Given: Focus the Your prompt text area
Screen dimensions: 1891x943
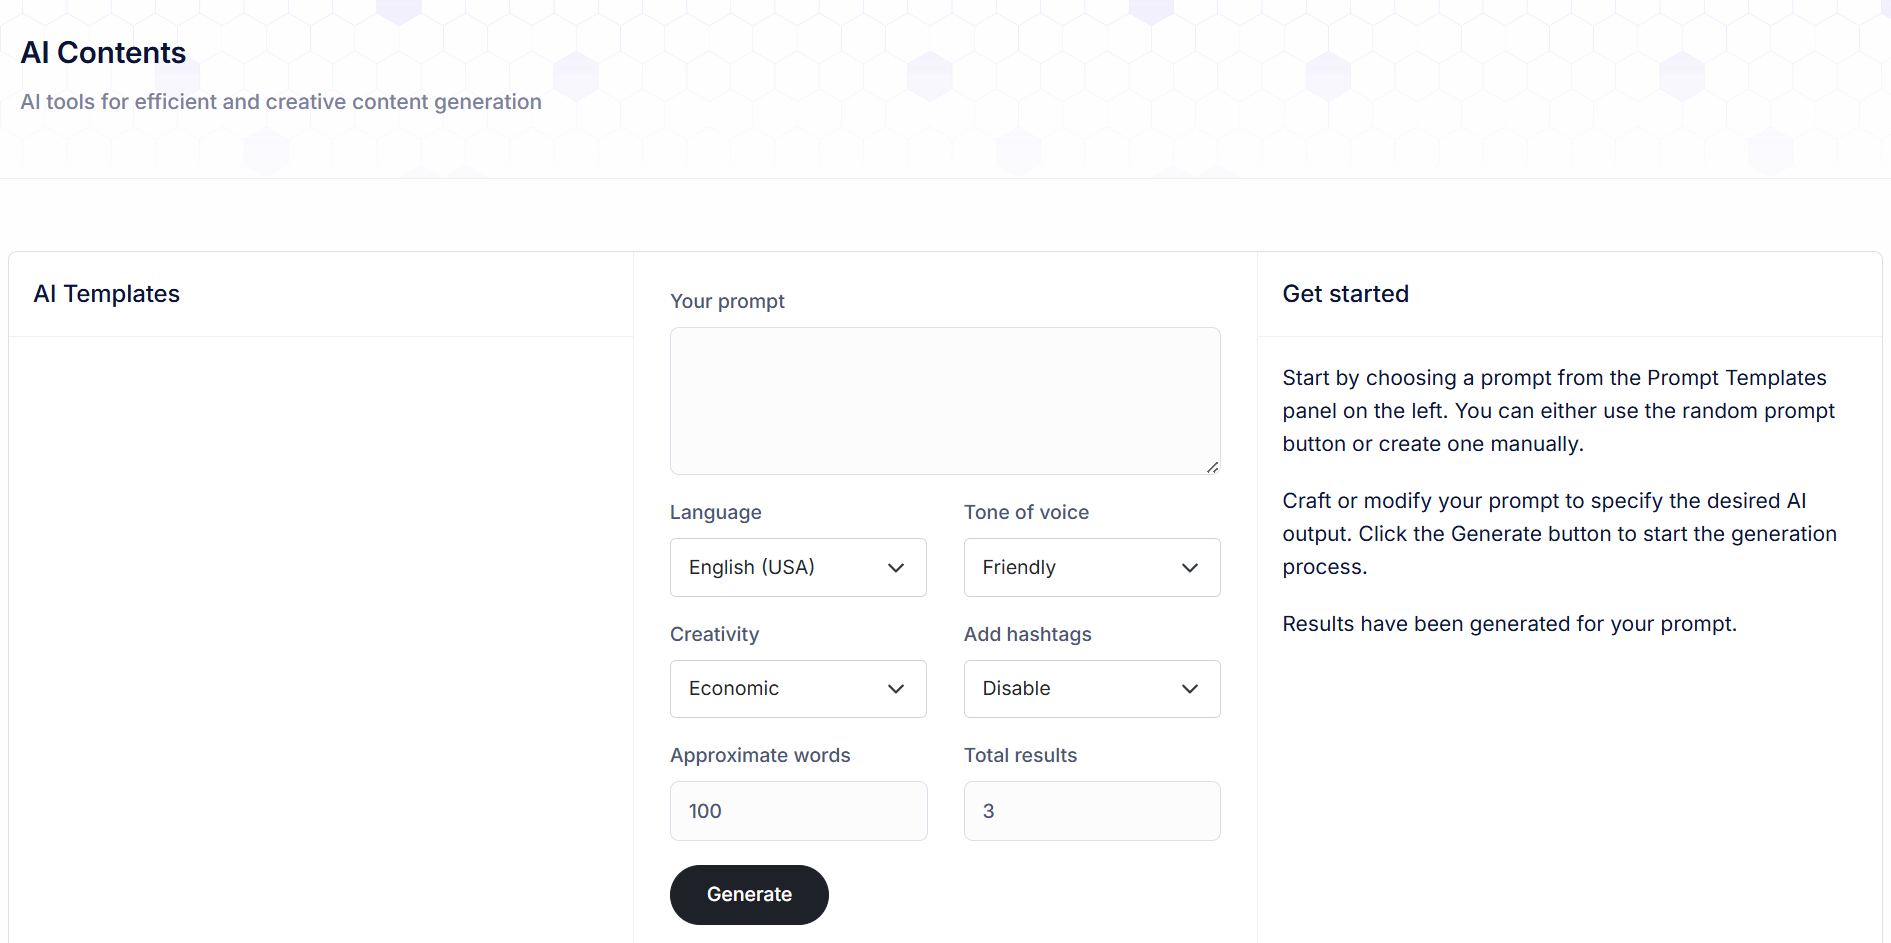Looking at the screenshot, I should pyautogui.click(x=944, y=400).
